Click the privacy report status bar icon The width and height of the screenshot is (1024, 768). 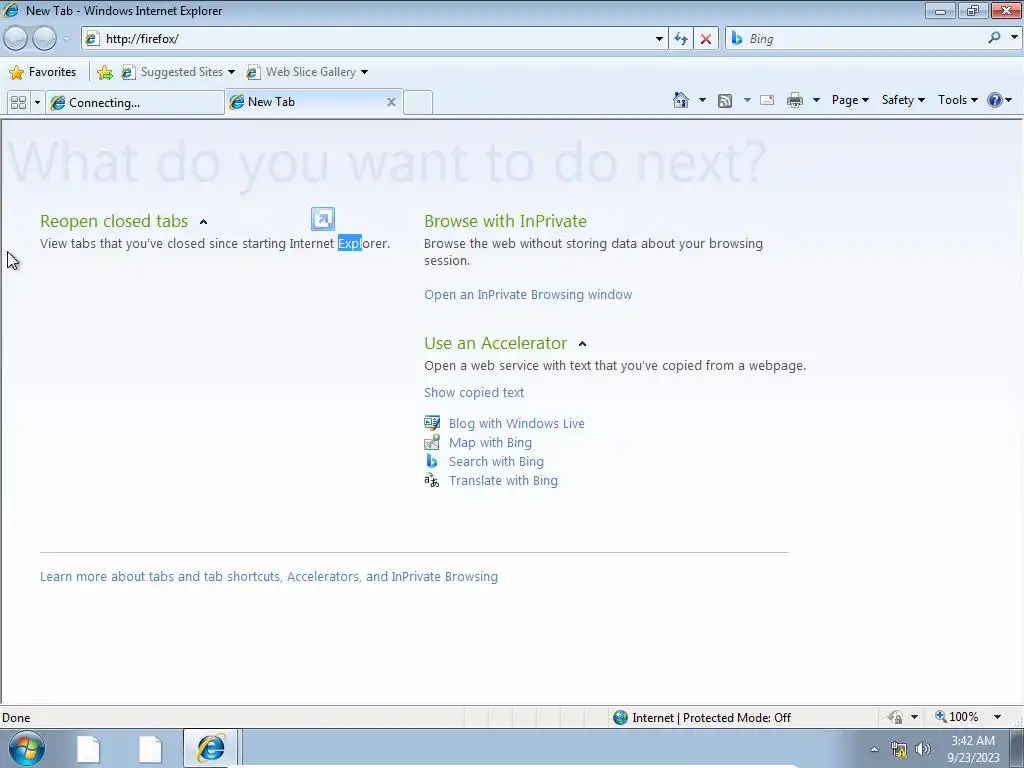tap(895, 718)
